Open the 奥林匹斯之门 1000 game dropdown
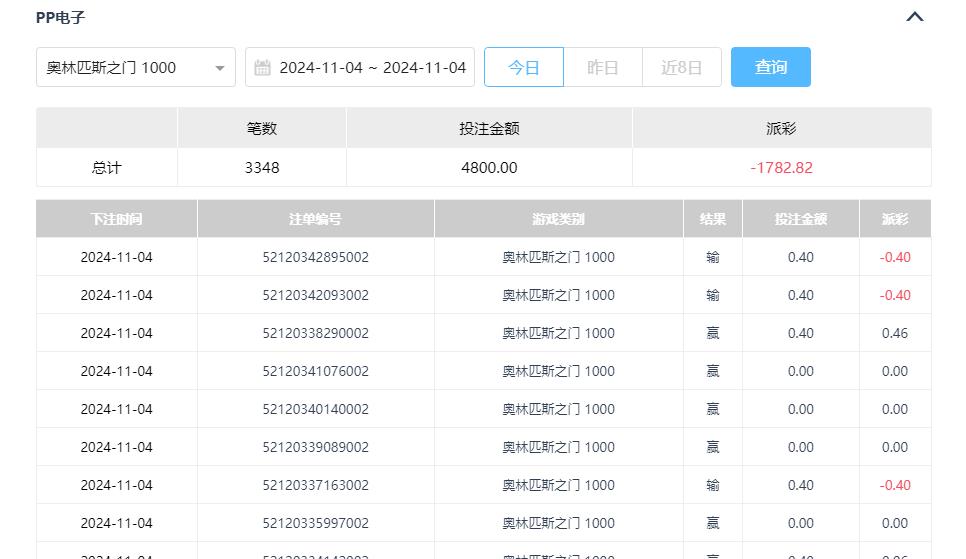The image size is (966, 559). pos(136,67)
